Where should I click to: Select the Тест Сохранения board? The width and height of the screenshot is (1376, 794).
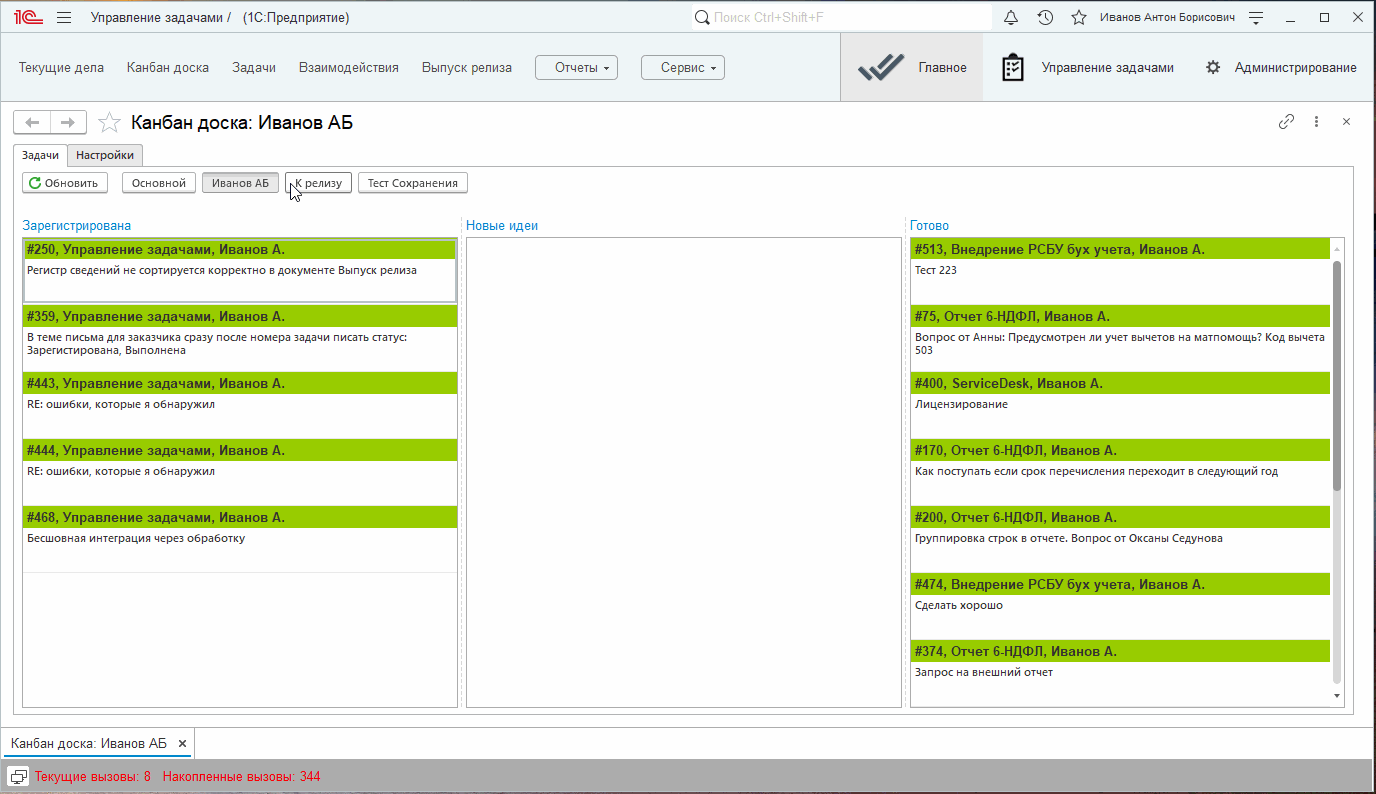tap(413, 183)
